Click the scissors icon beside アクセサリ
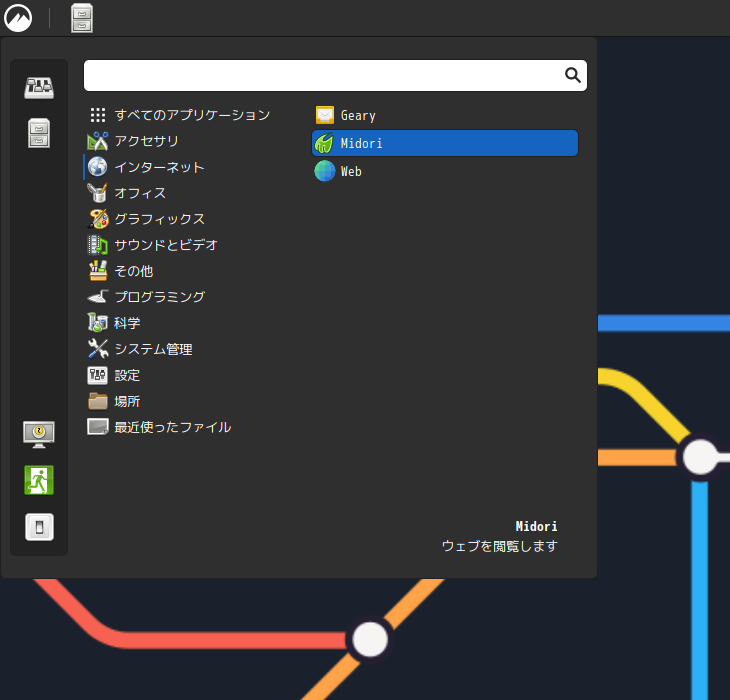 [x=98, y=141]
